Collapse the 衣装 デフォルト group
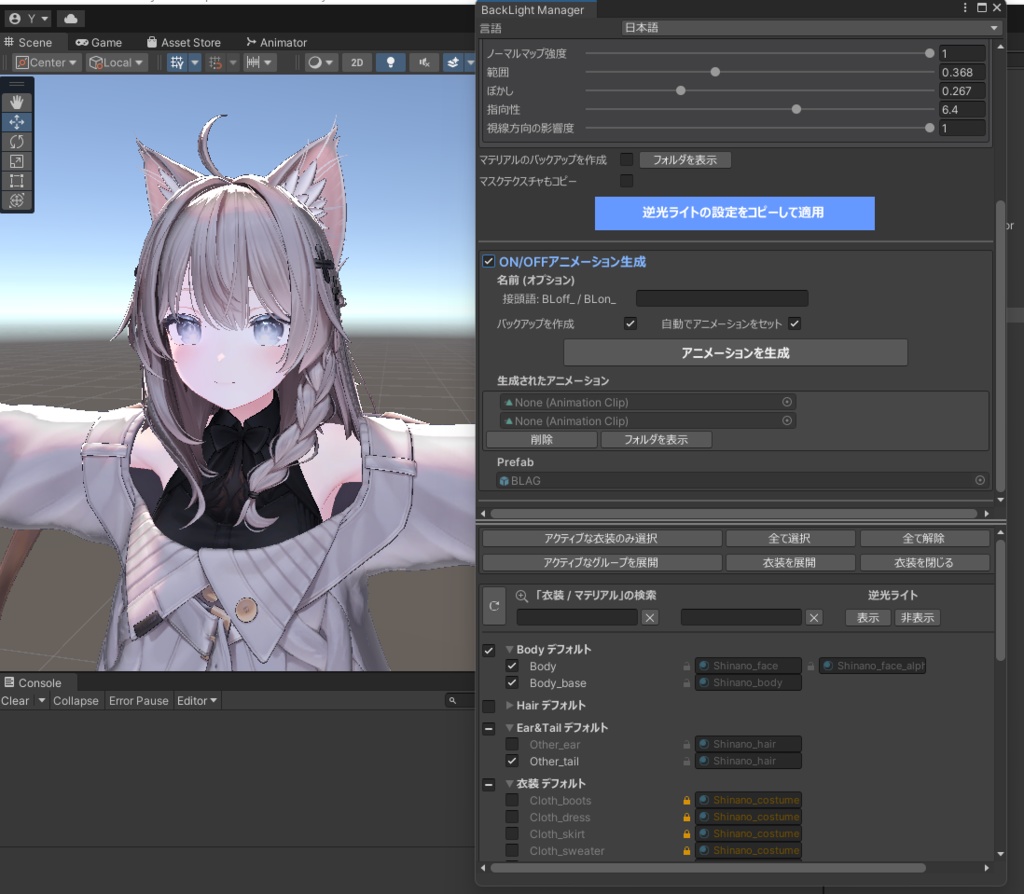Viewport: 1024px width, 894px height. pos(509,784)
